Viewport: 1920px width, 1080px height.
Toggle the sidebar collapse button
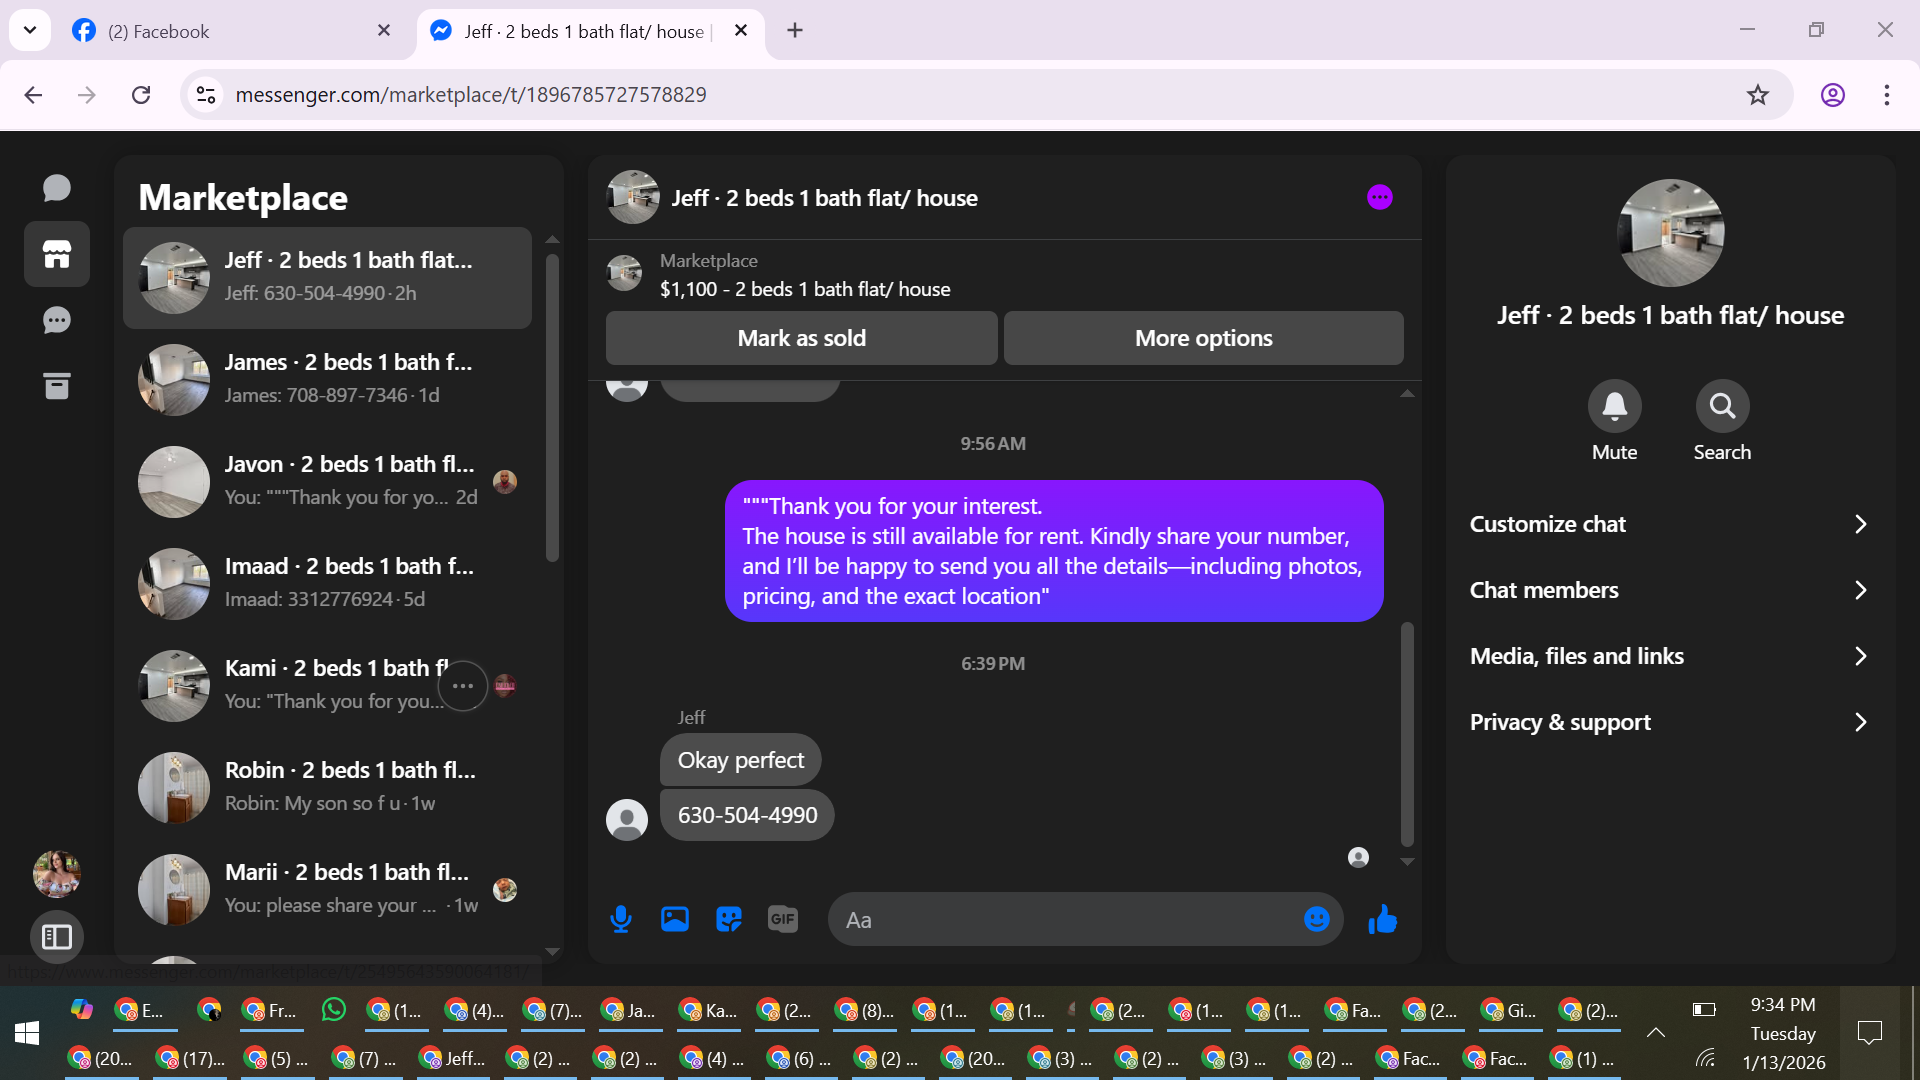tap(57, 937)
